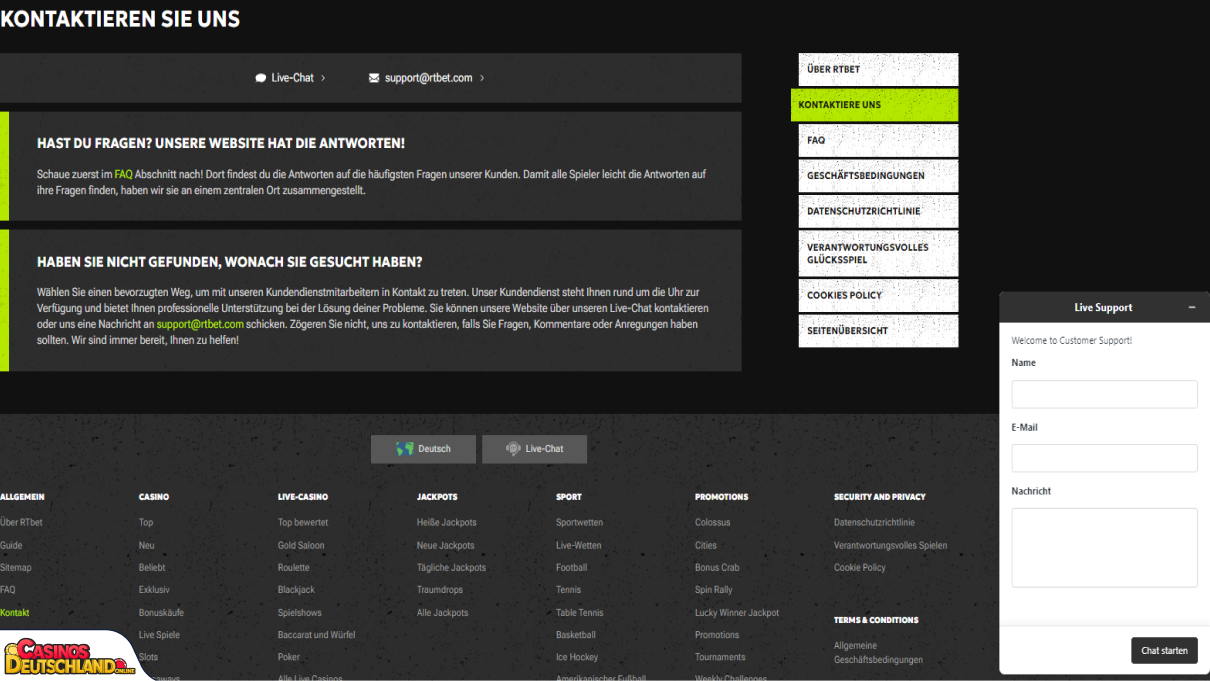The image size is (1210, 681).
Task: Click the Casinos Deutschland logo
Action: click(x=70, y=657)
